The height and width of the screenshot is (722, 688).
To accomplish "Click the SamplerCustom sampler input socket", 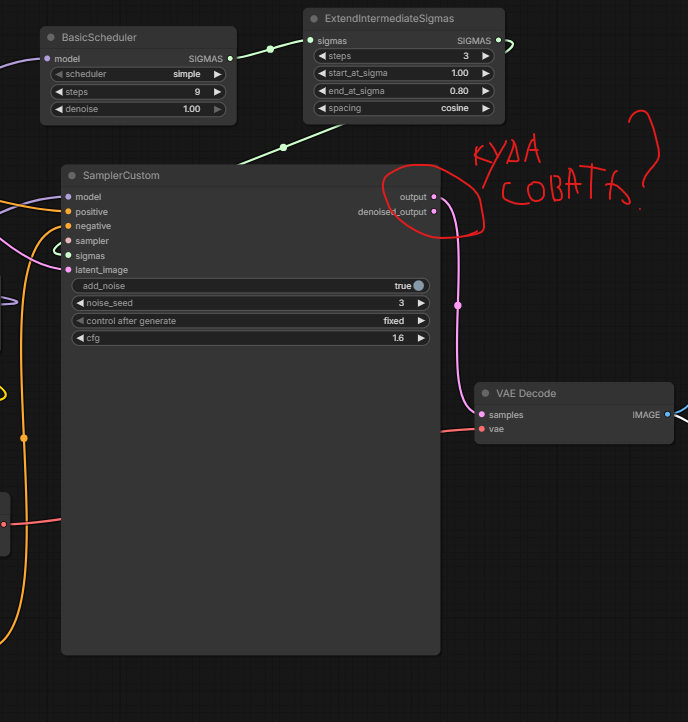I will tap(69, 240).
